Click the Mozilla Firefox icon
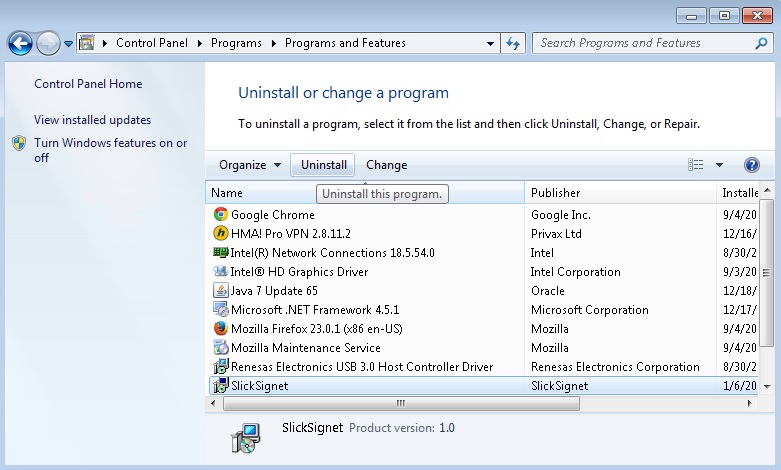 [x=221, y=328]
